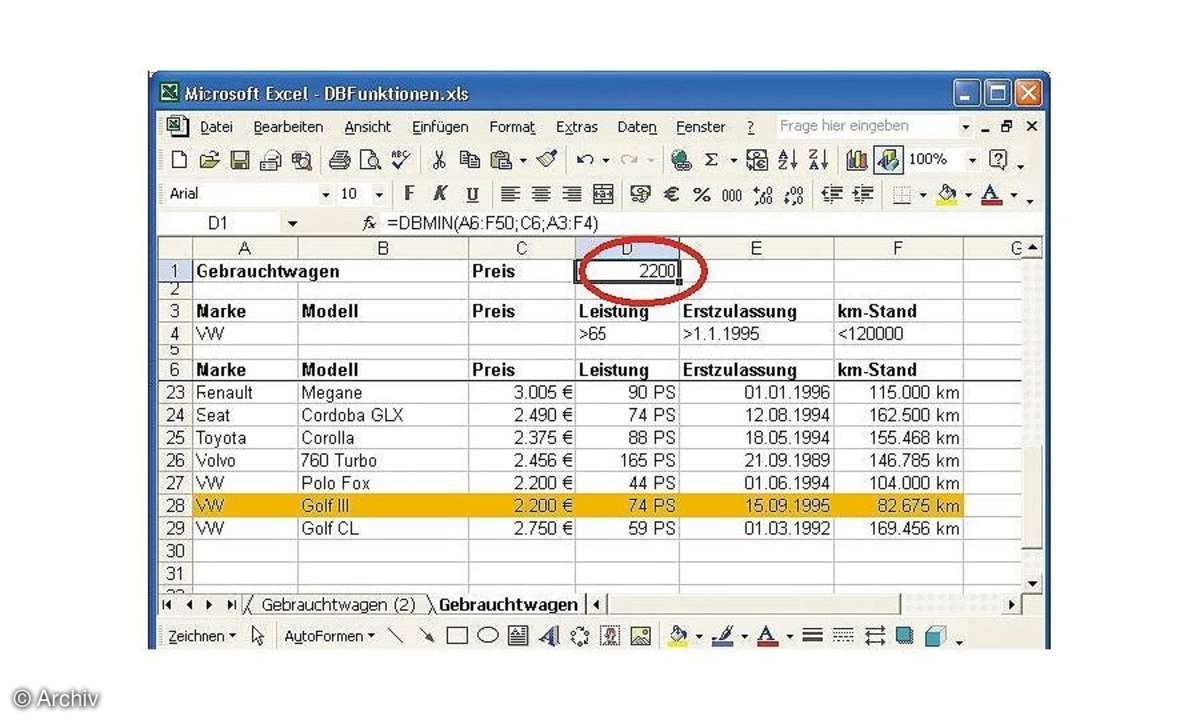Viewport: 1200px width, 720px height.
Task: Select row header 28
Action: 176,505
